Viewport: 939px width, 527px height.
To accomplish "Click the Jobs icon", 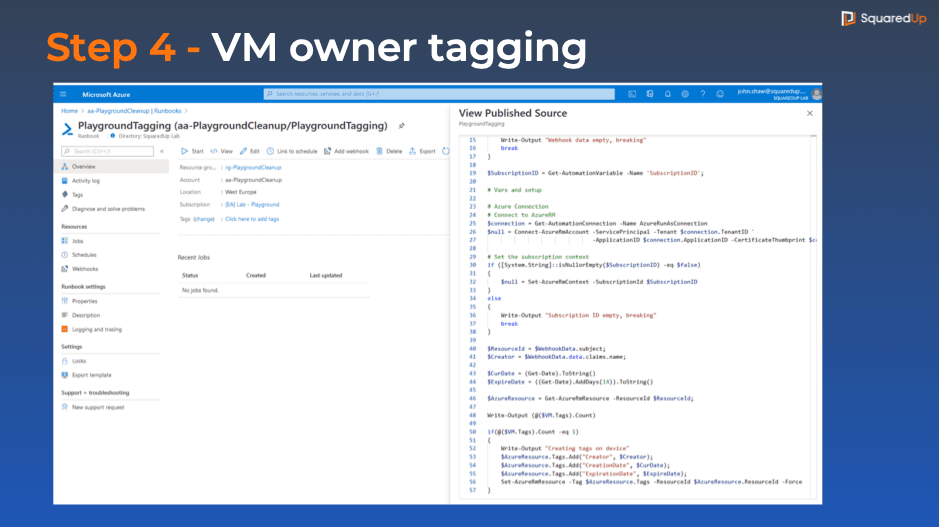I will (65, 241).
